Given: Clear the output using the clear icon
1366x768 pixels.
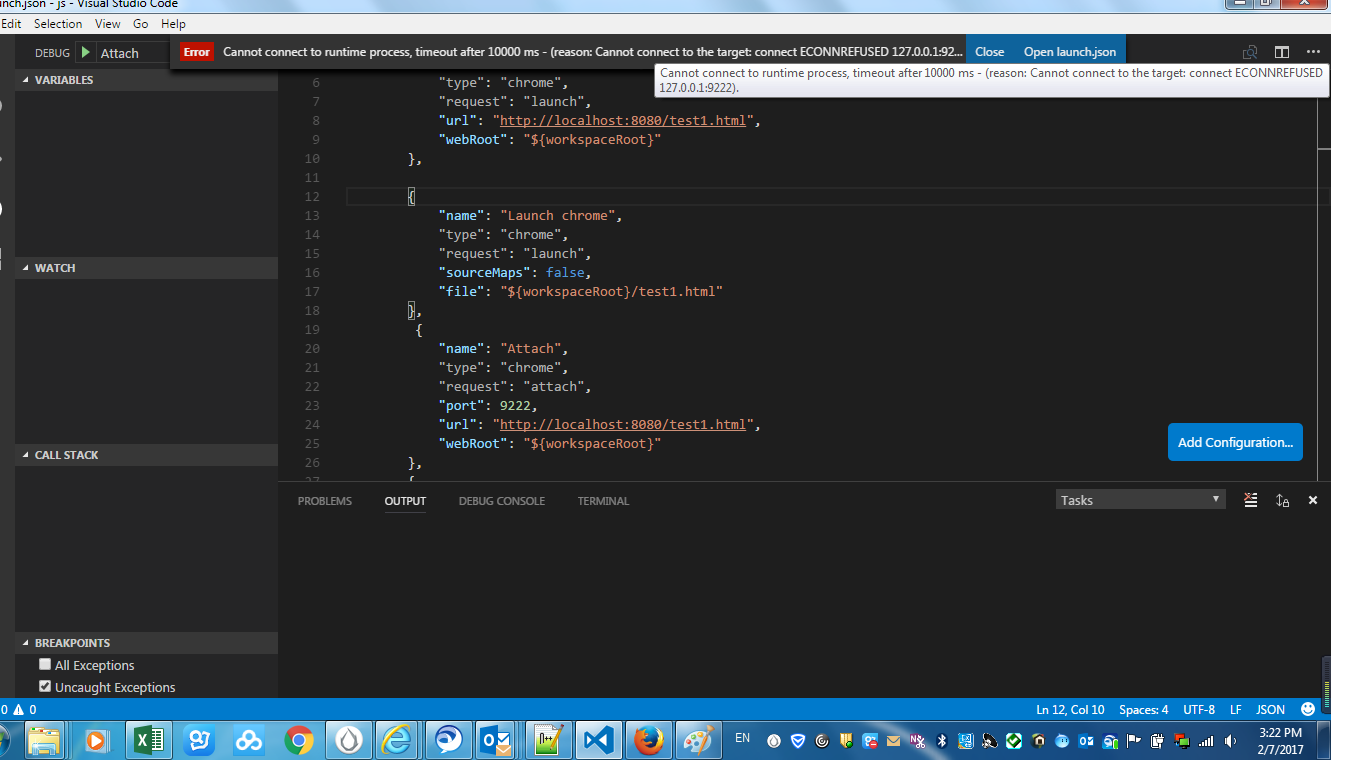Looking at the screenshot, I should (1250, 500).
